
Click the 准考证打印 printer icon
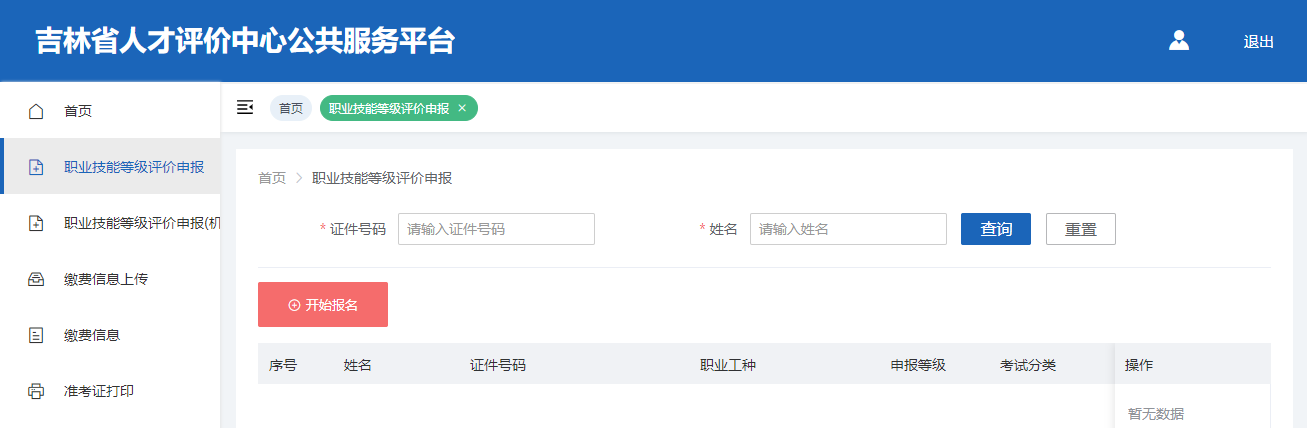36,391
